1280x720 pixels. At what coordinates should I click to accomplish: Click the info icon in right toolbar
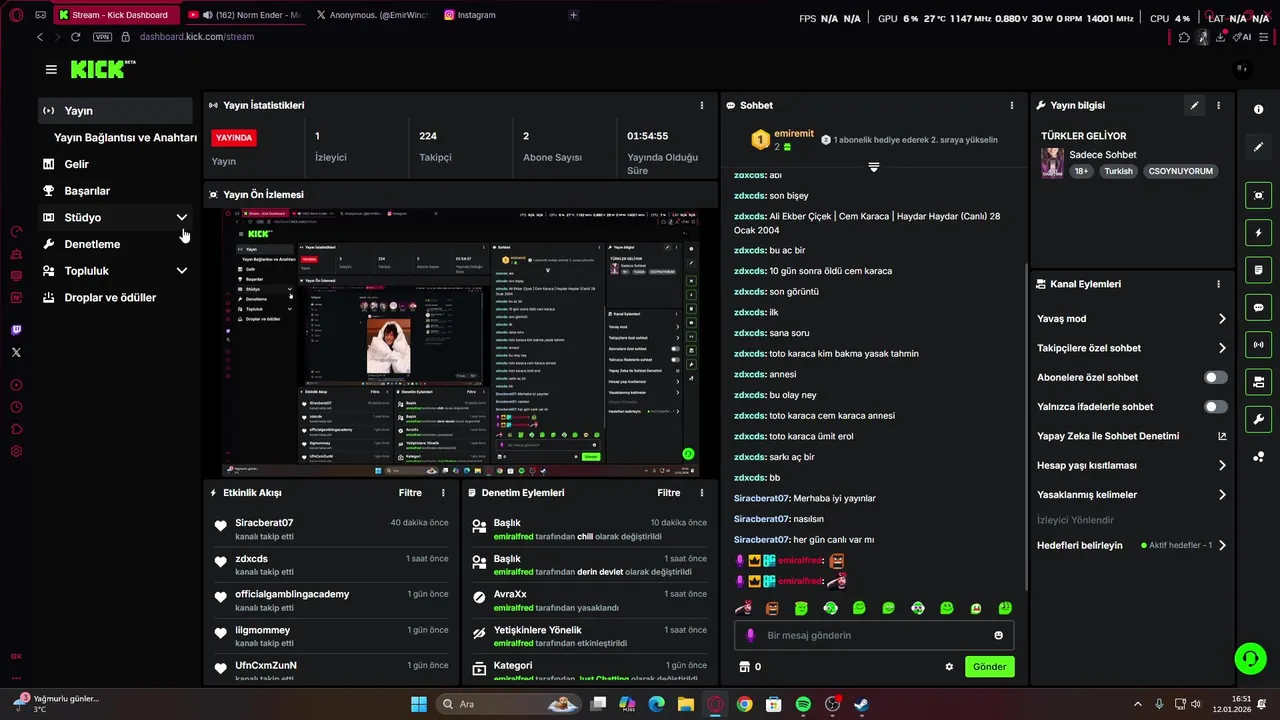click(1258, 109)
